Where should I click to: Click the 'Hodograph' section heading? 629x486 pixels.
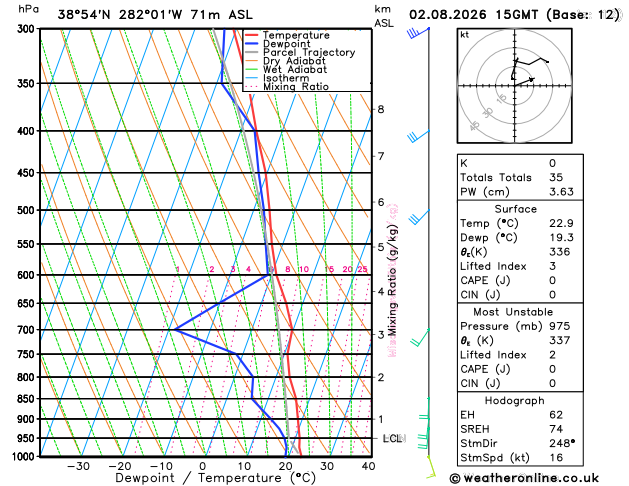coord(515,401)
